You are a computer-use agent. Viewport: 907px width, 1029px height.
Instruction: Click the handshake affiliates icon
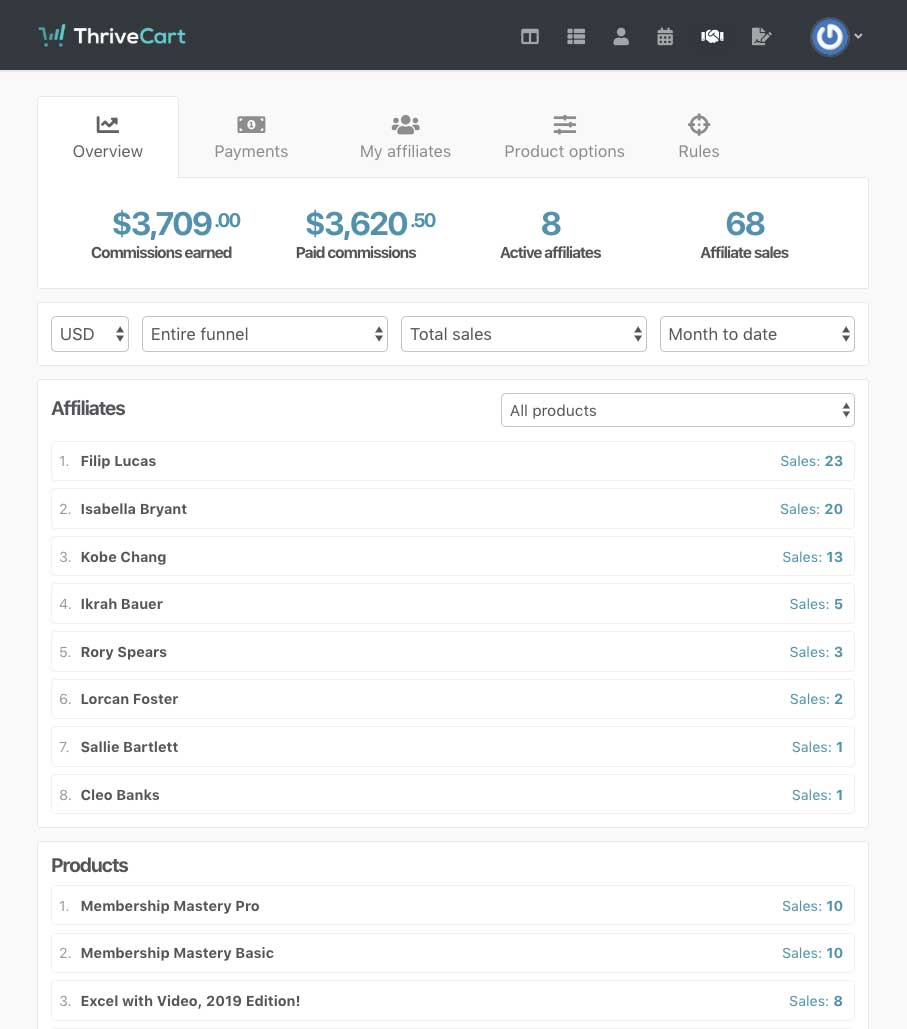coord(712,37)
